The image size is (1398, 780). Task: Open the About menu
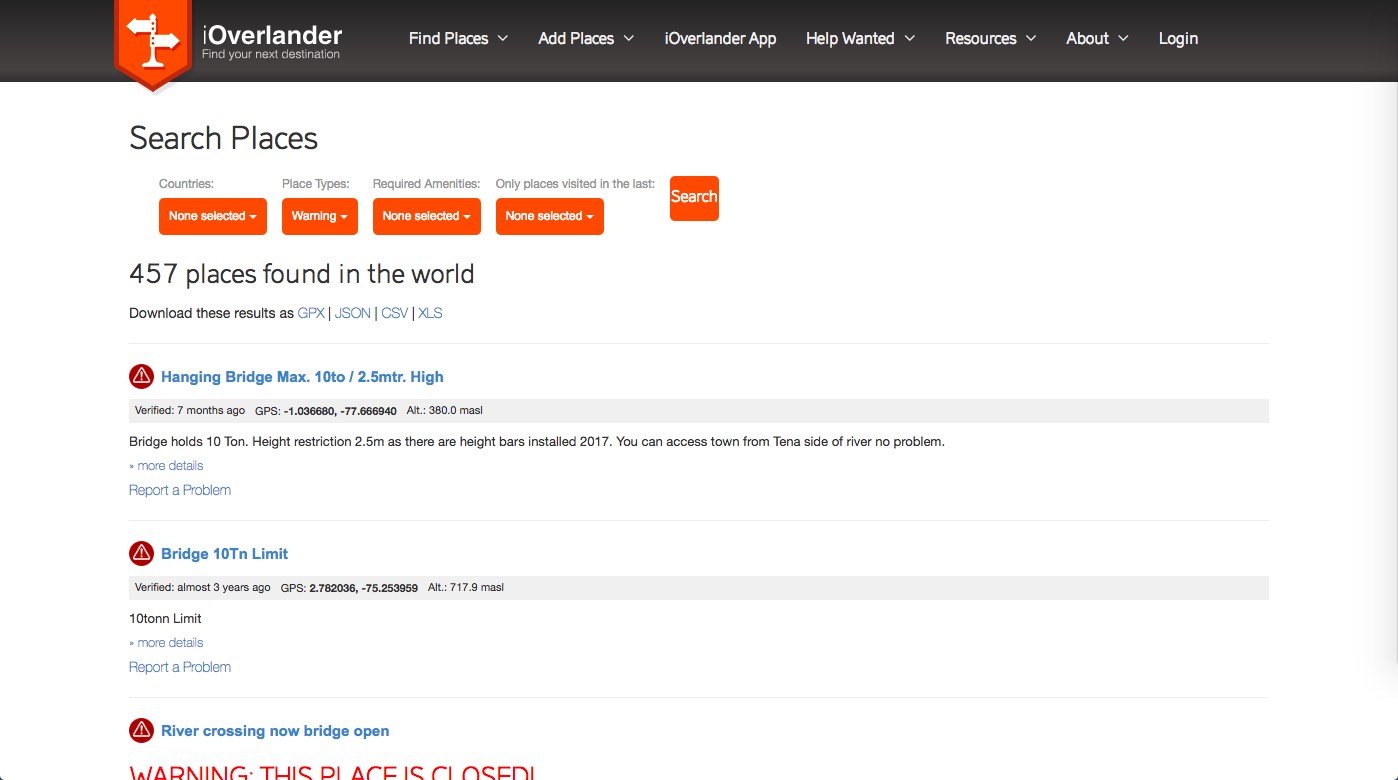pyautogui.click(x=1097, y=38)
